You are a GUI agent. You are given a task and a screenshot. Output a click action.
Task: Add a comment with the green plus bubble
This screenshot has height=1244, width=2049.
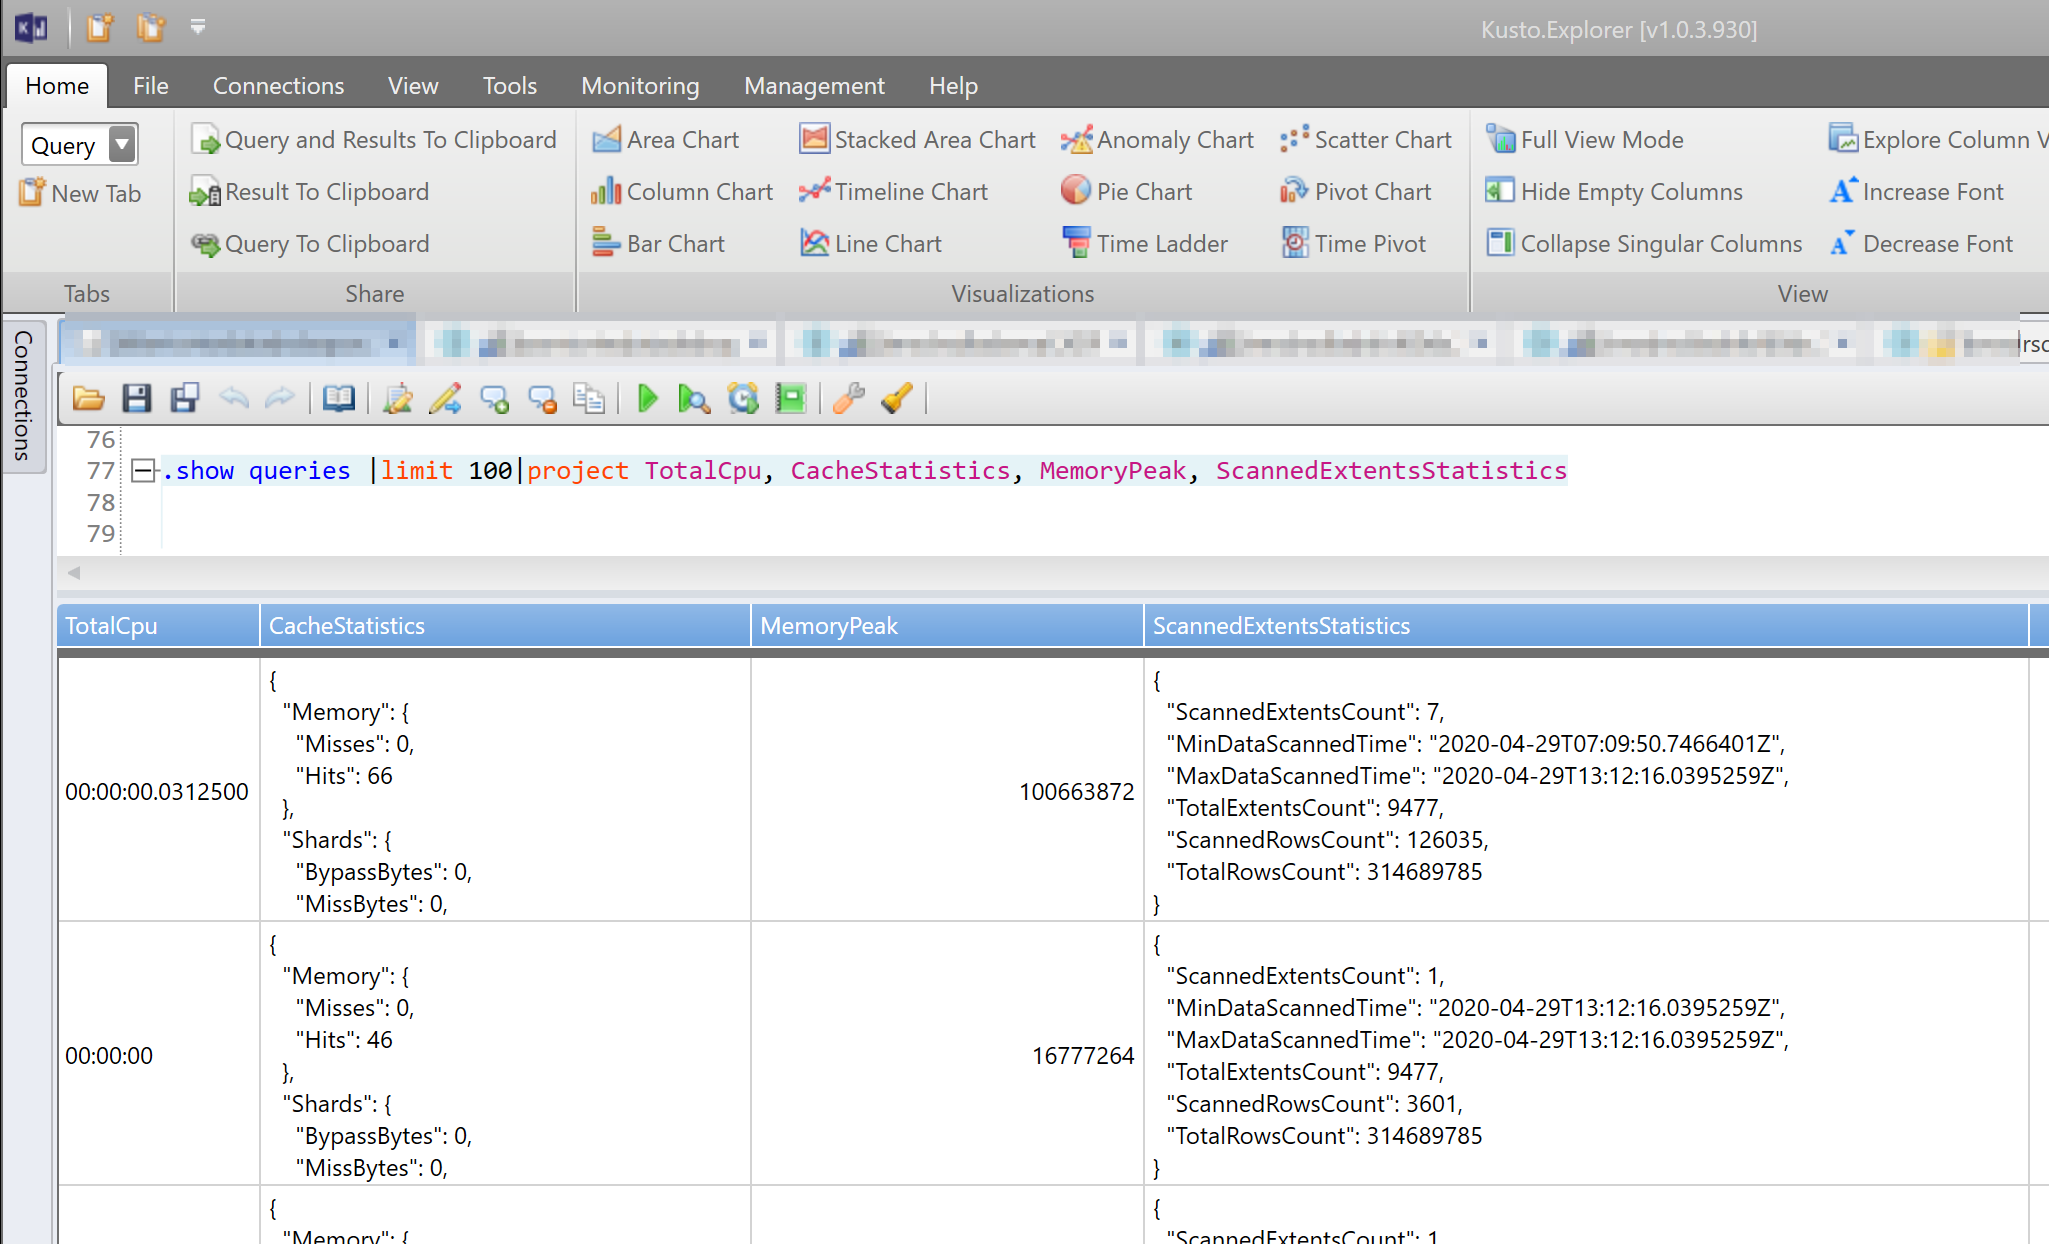(494, 399)
